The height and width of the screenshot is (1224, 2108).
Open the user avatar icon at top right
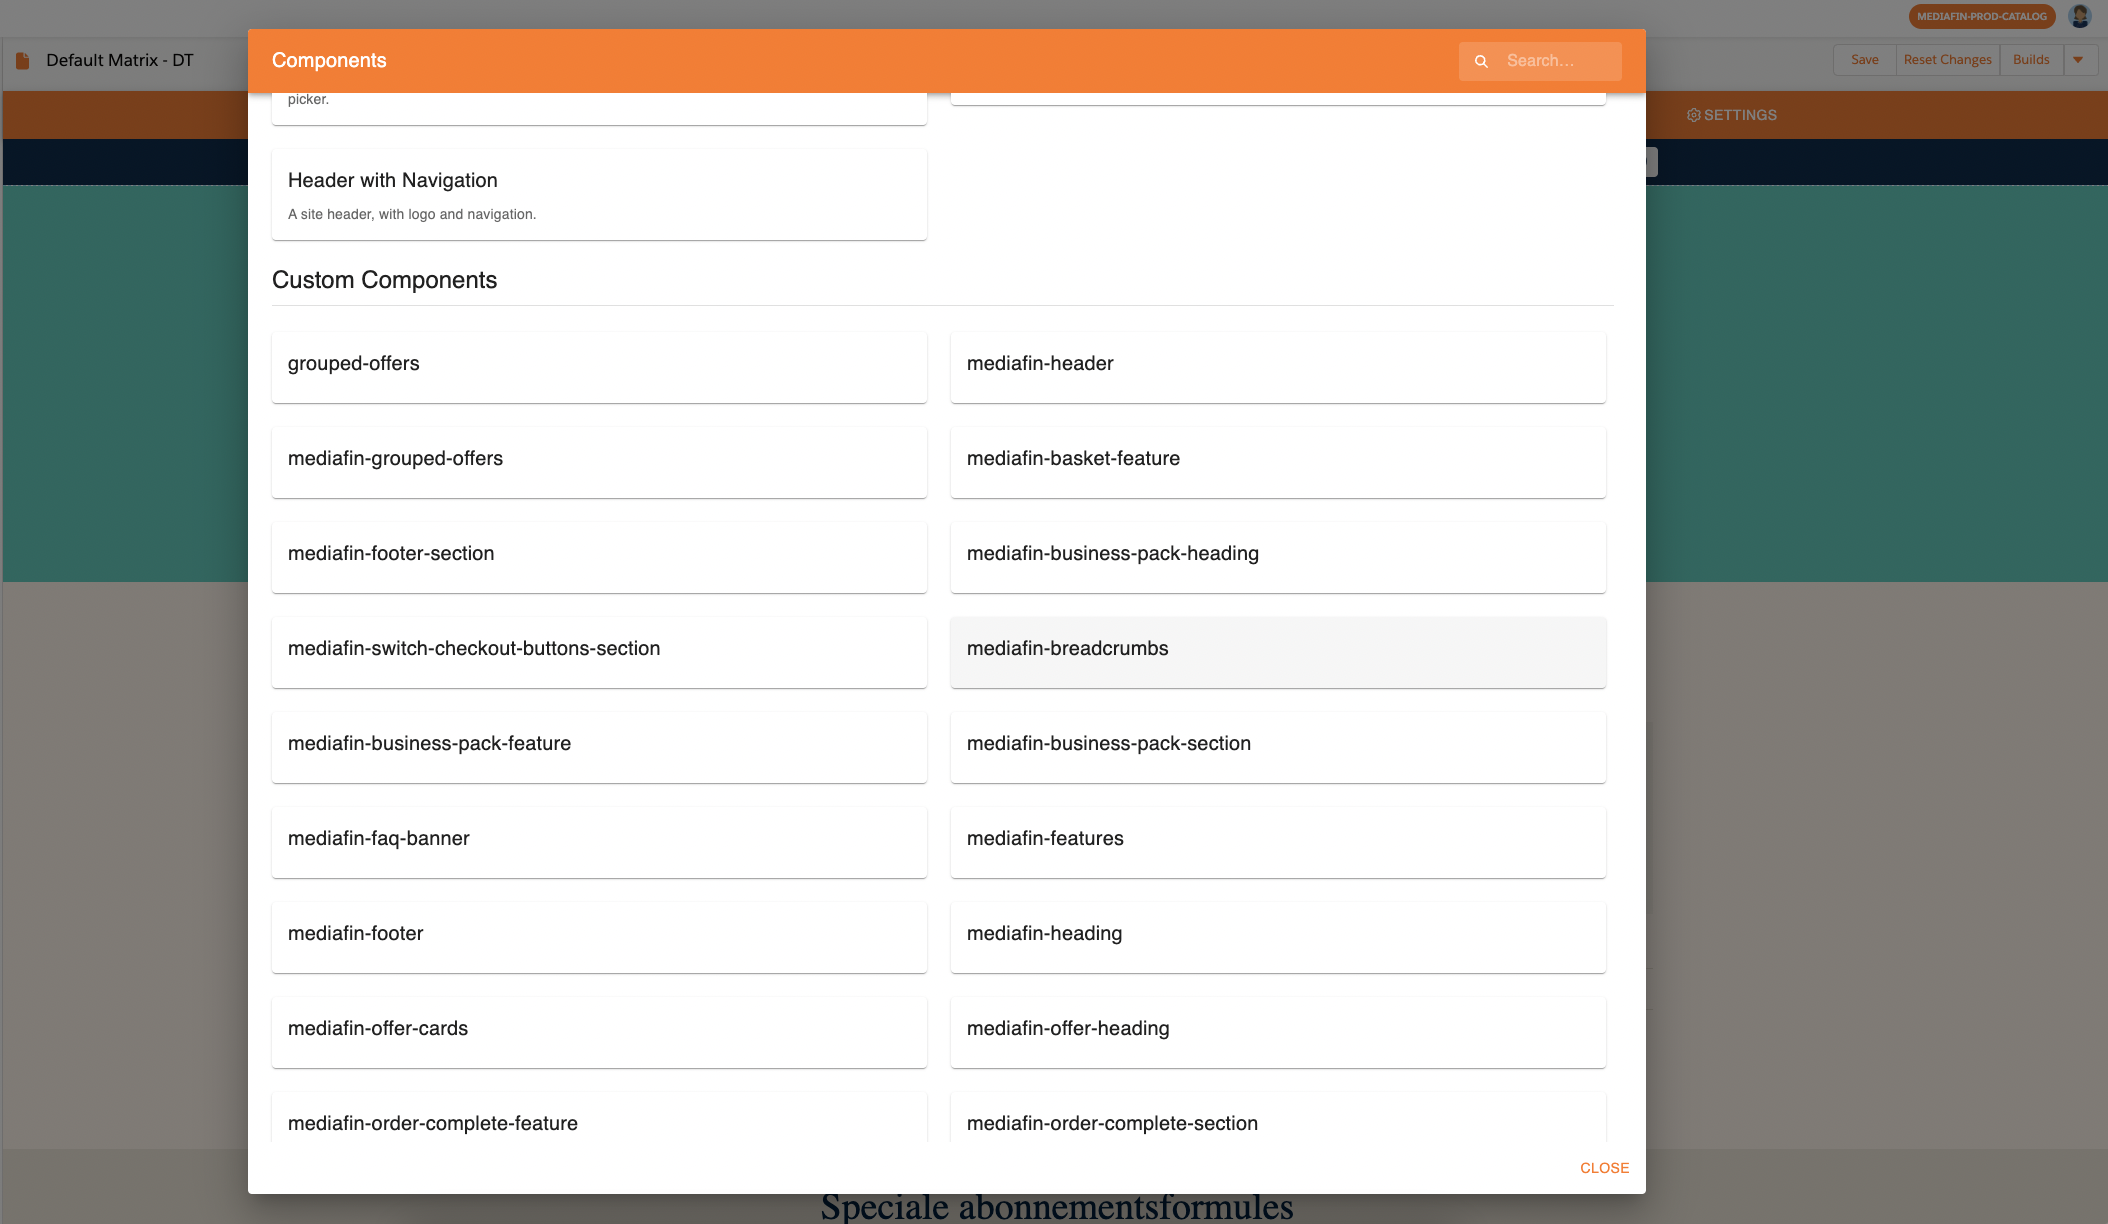coord(2079,16)
